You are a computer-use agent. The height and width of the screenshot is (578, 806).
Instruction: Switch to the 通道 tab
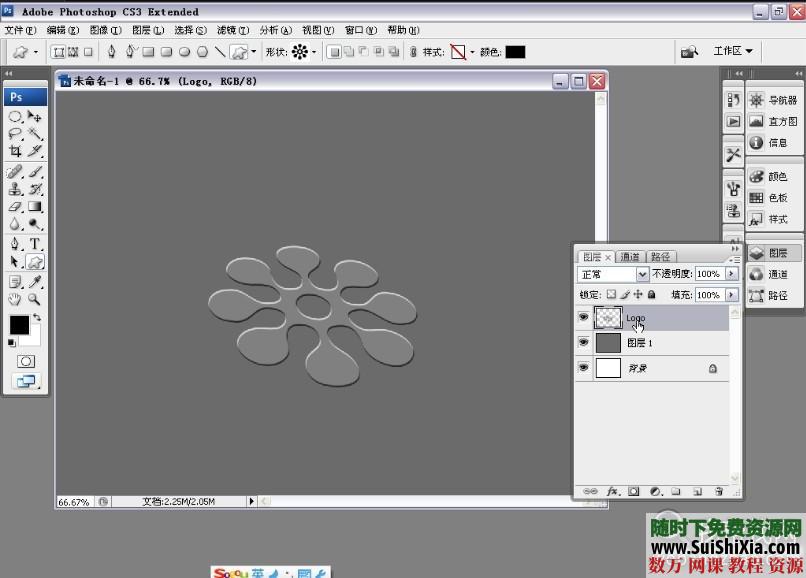point(630,257)
